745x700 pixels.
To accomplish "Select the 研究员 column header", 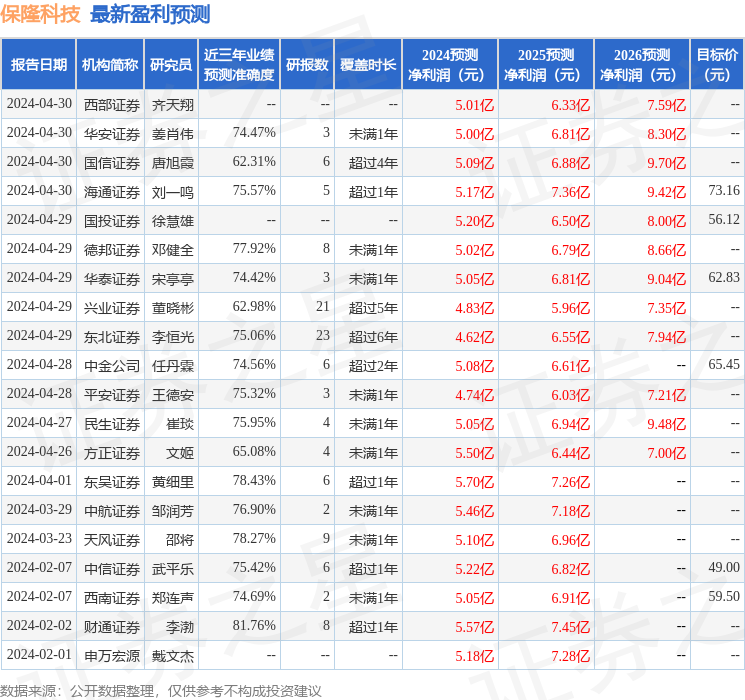I will (x=171, y=65).
